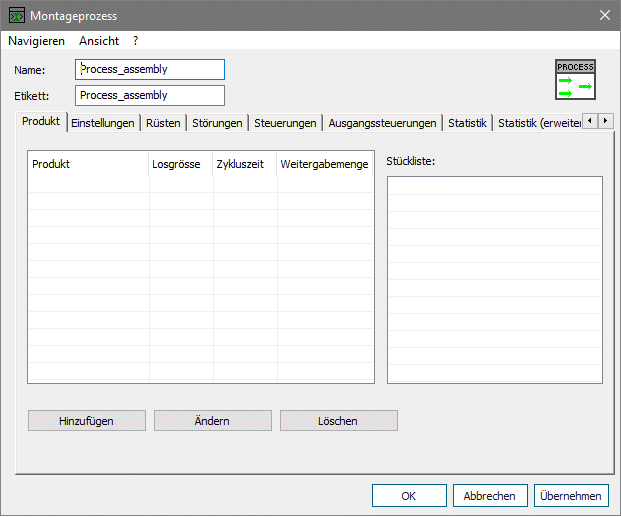621x517 pixels.
Task: Switch to the Ausgangssteuerungen tab
Action: point(382,123)
